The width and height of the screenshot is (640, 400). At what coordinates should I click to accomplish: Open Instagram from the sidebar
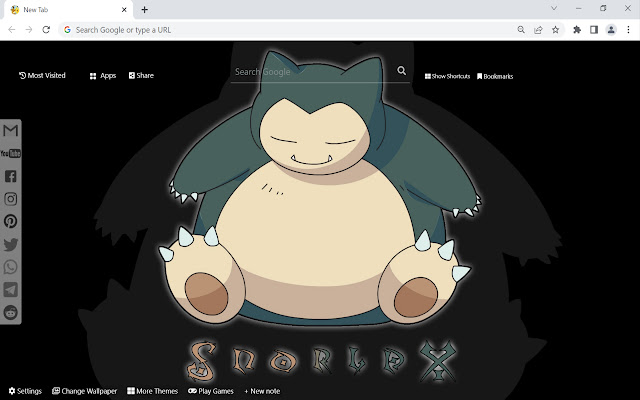click(x=11, y=199)
